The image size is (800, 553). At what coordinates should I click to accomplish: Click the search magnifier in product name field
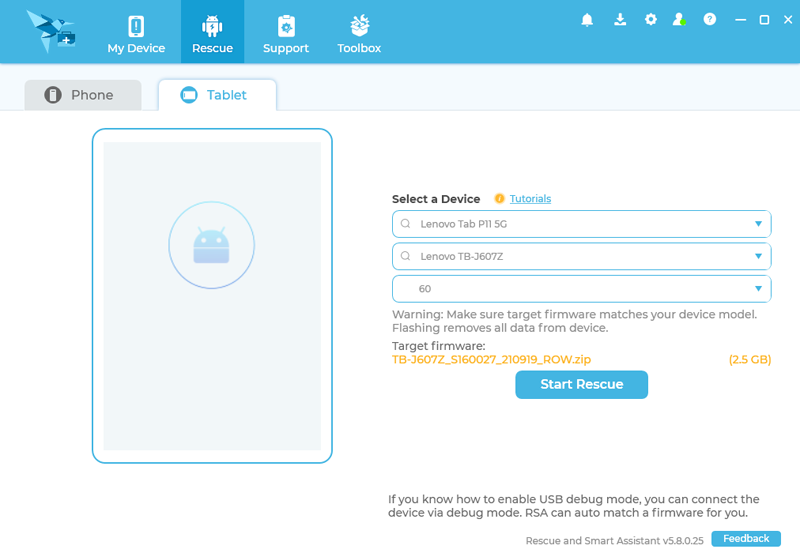click(405, 223)
